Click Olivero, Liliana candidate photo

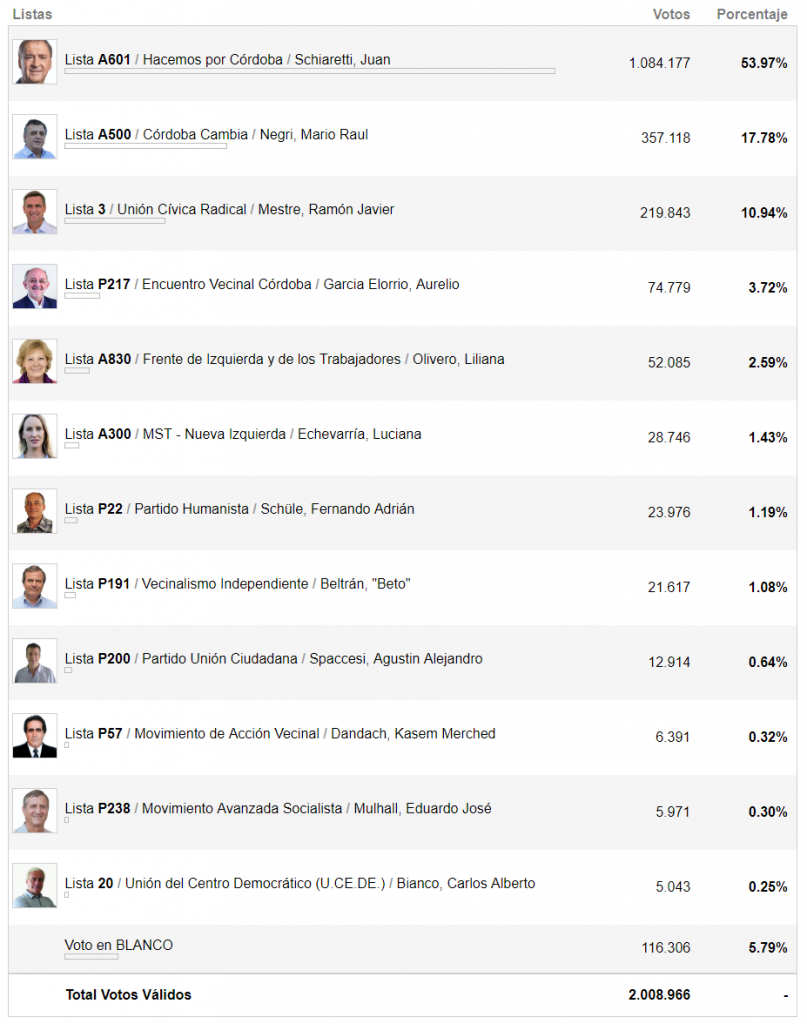[x=35, y=361]
